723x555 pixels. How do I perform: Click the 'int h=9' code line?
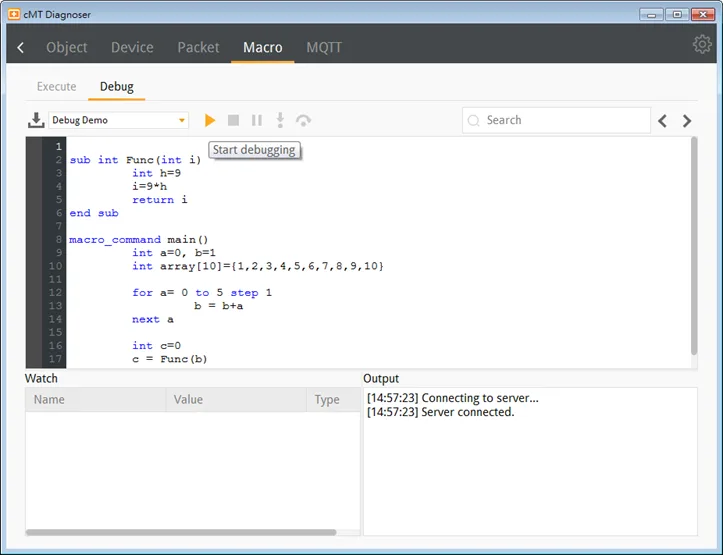pyautogui.click(x=156, y=173)
